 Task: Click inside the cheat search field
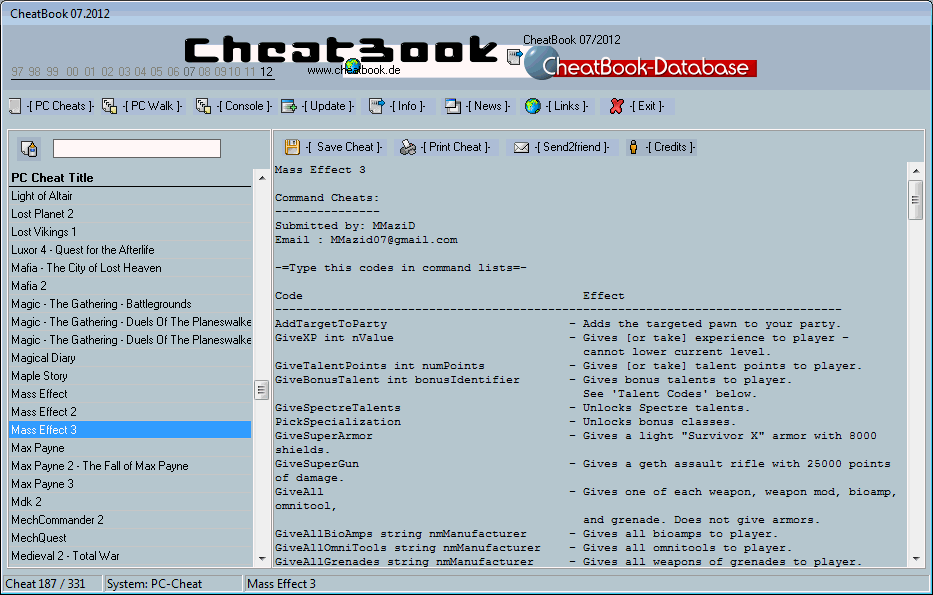point(137,149)
